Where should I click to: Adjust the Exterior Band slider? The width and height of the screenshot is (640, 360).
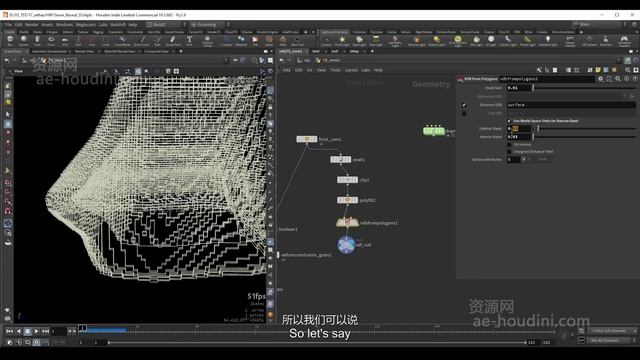pyautogui.click(x=584, y=129)
